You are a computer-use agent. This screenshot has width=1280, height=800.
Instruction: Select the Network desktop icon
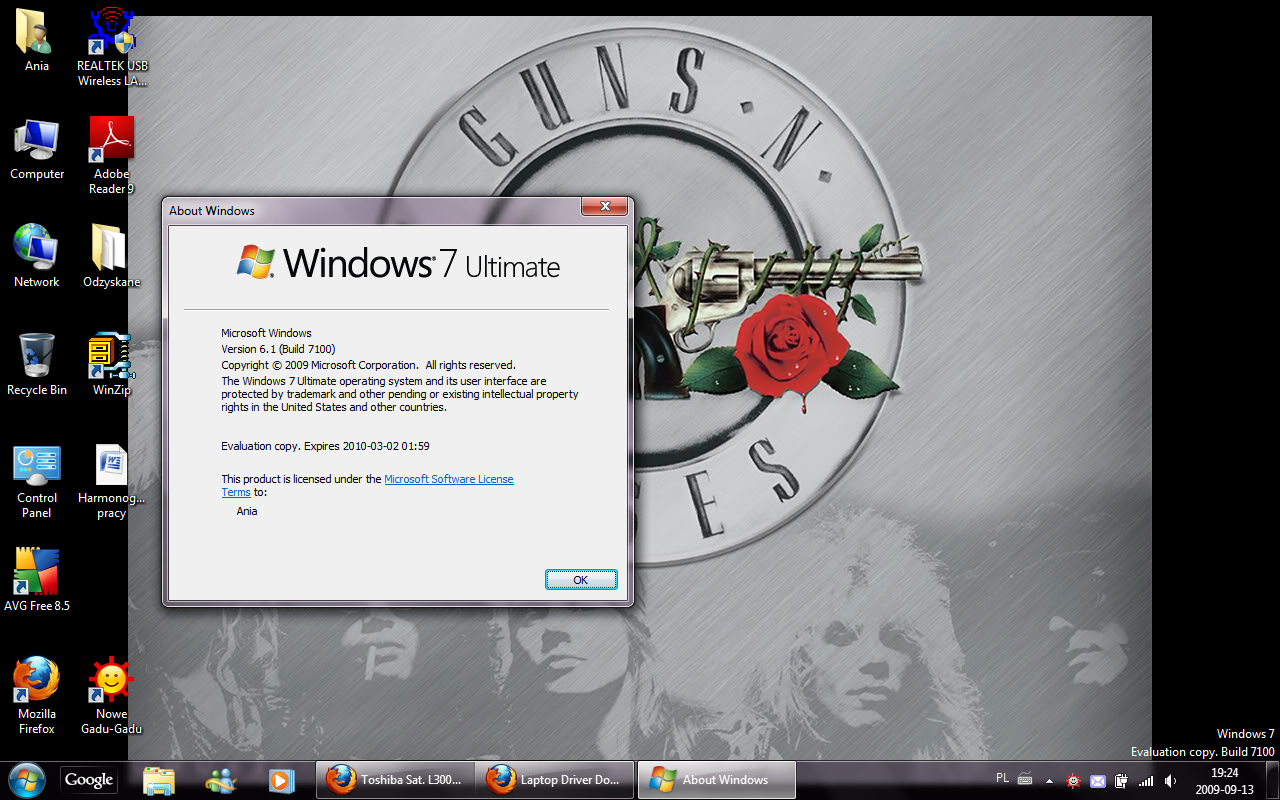(x=37, y=257)
